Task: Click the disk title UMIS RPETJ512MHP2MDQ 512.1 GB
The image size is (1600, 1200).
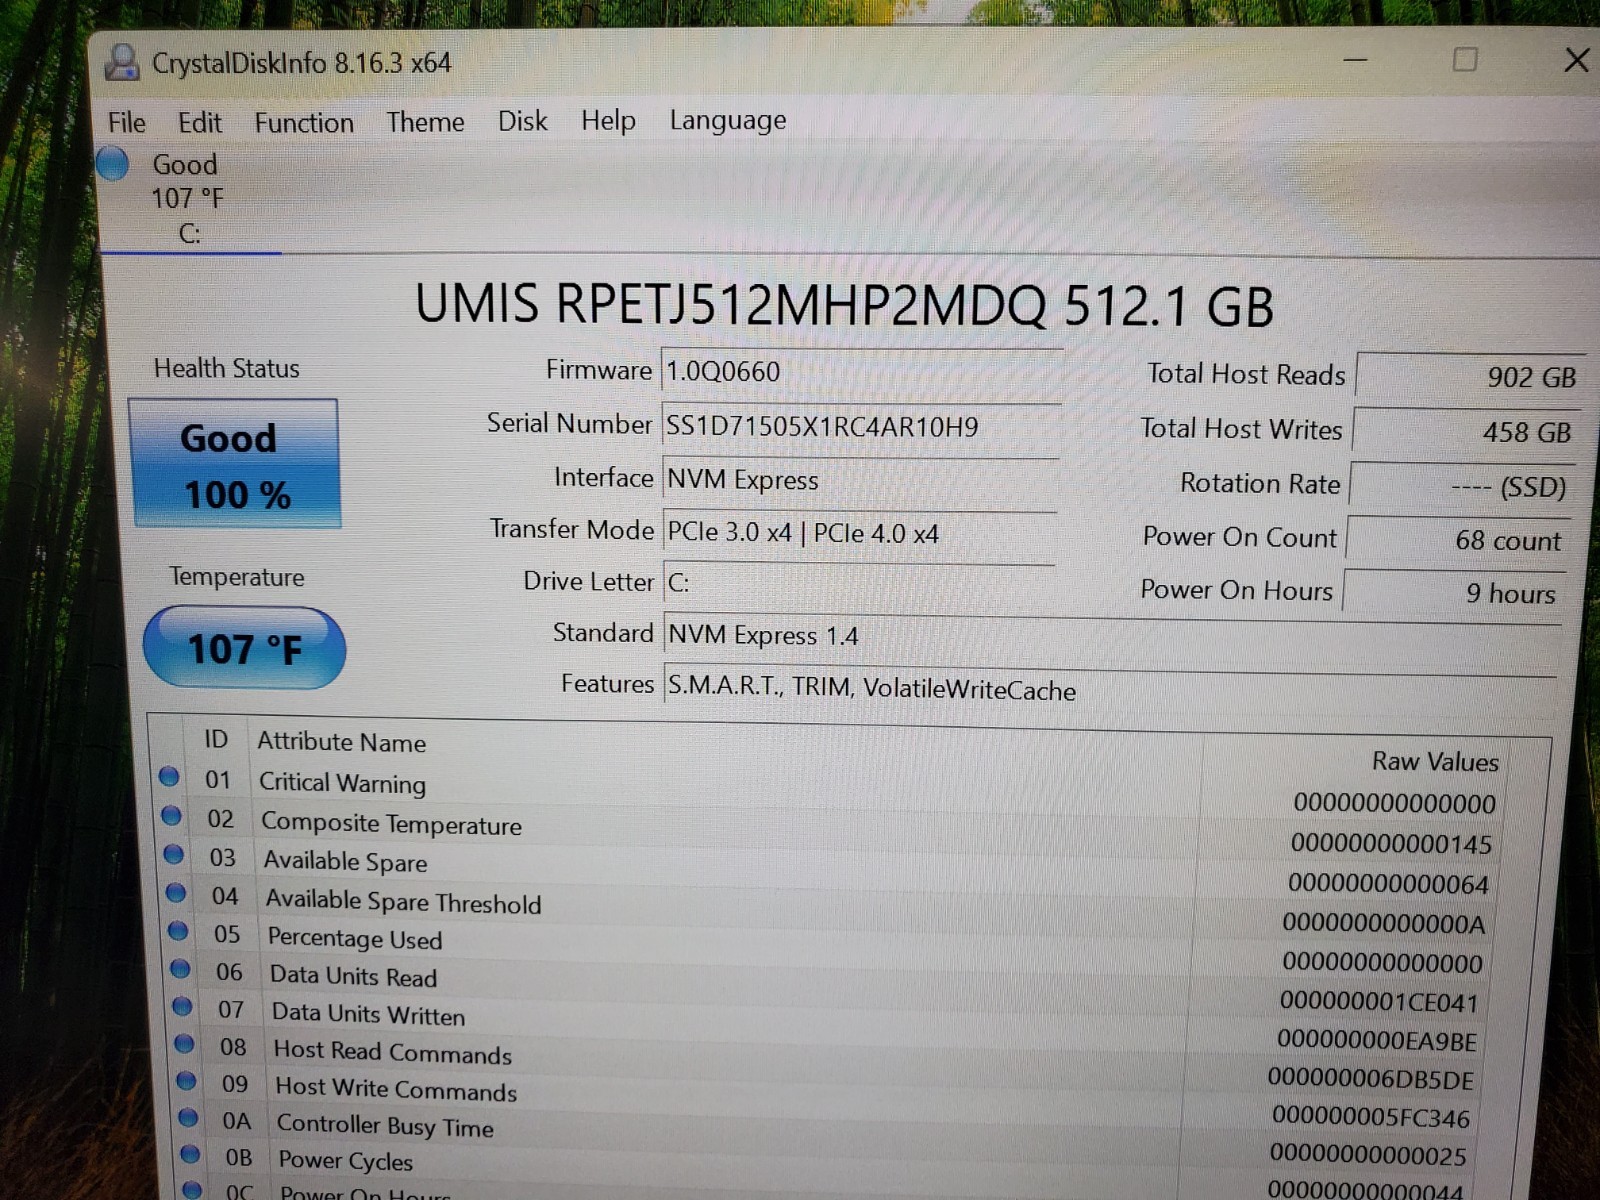Action: [x=845, y=305]
